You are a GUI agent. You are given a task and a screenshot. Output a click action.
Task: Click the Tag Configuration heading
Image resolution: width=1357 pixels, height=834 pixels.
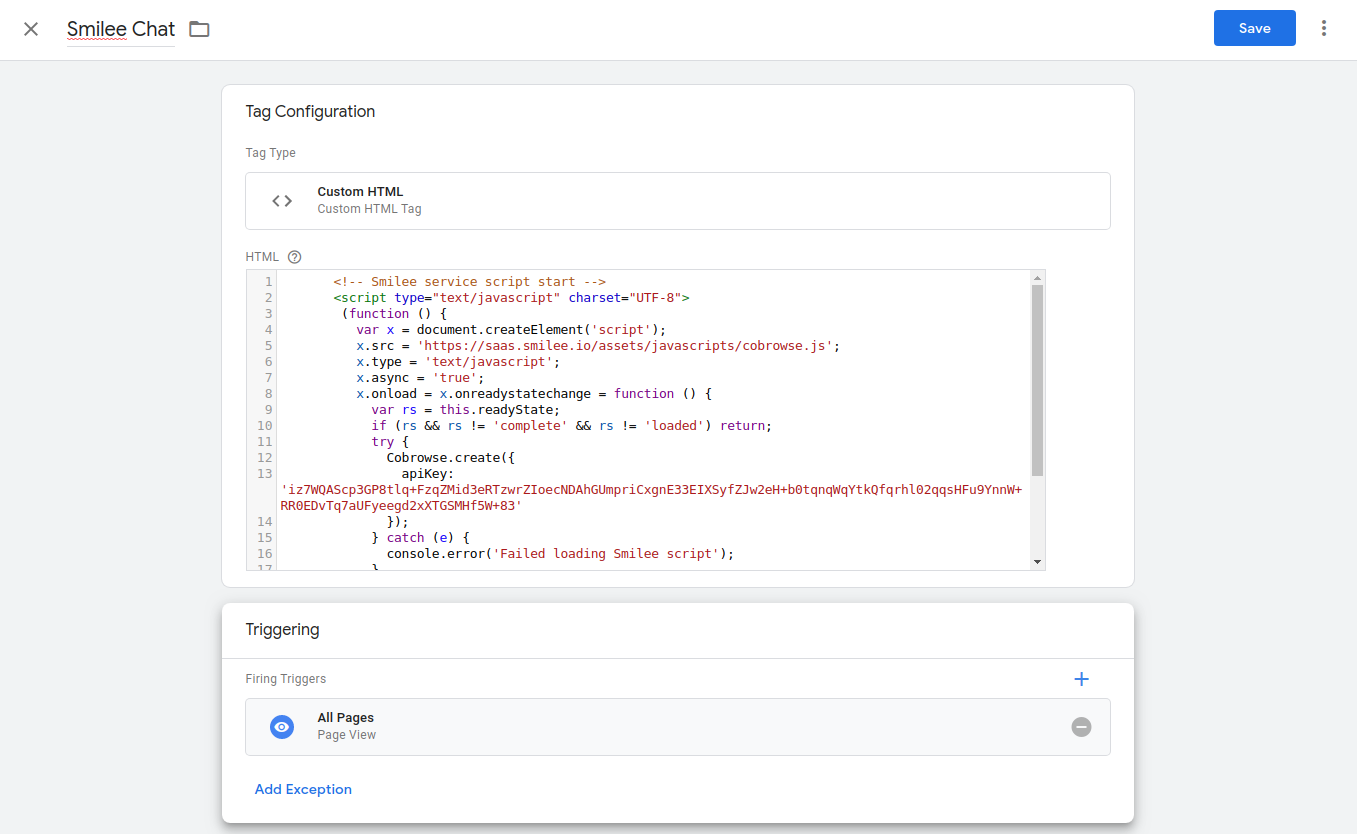[310, 112]
